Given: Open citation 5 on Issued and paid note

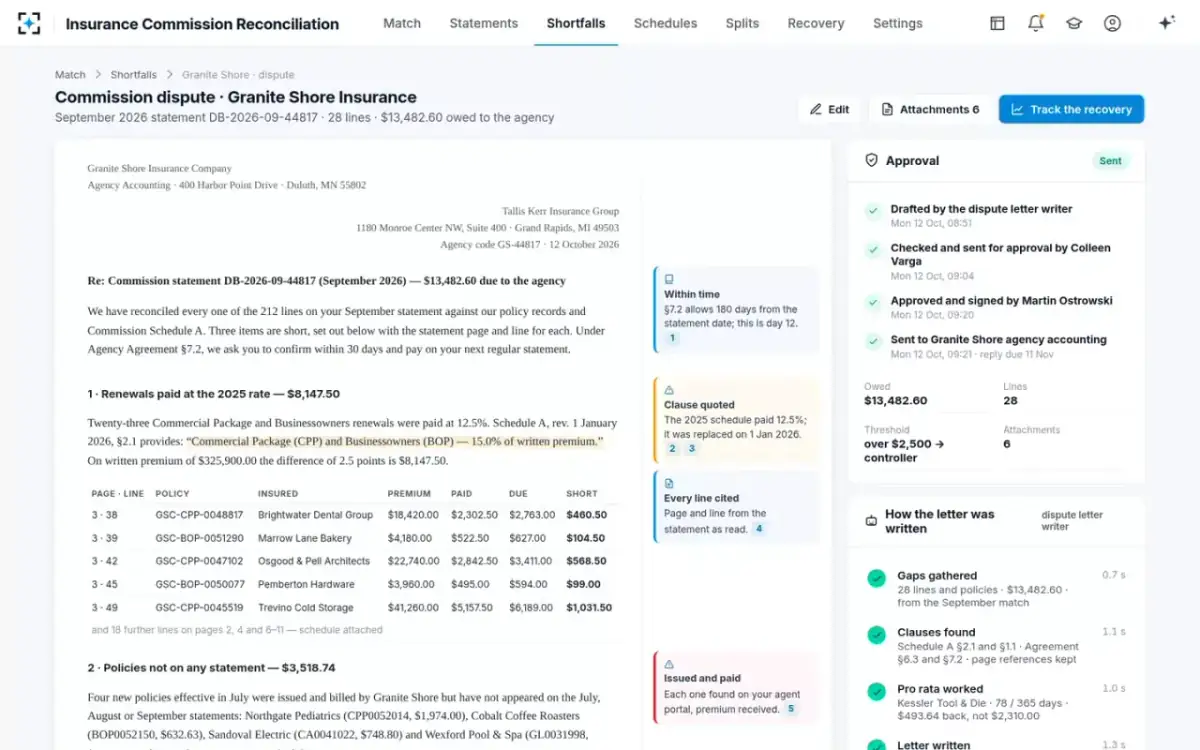Looking at the screenshot, I should point(790,709).
